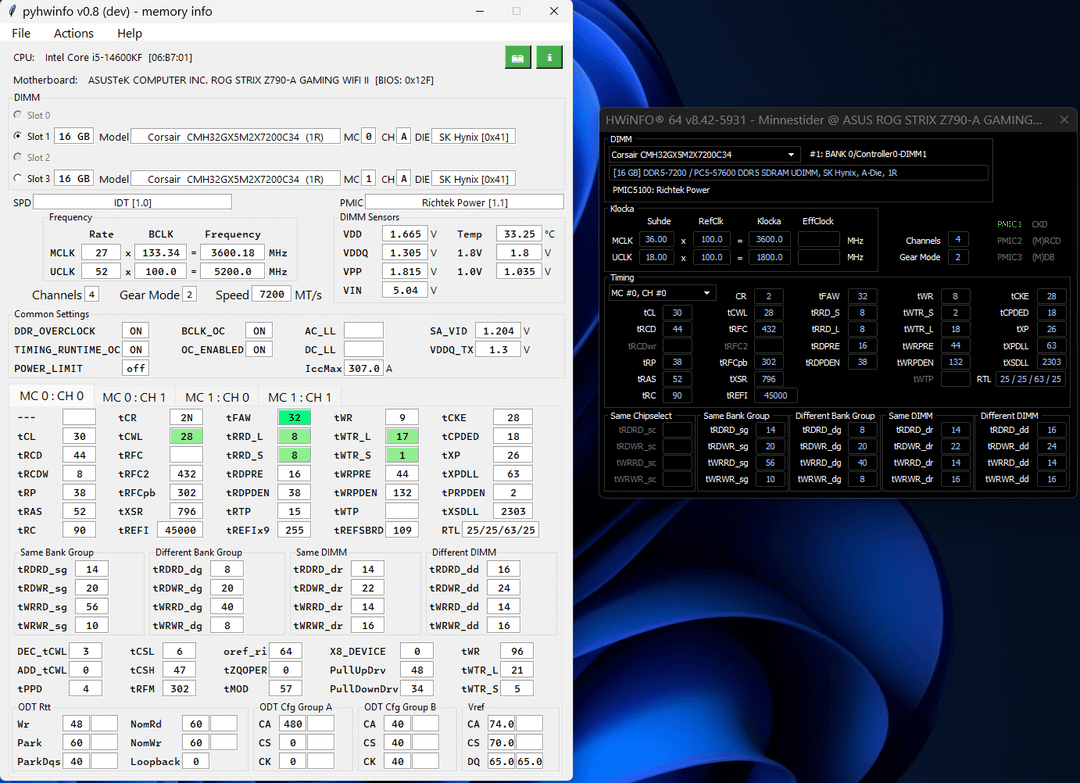
Task: Open the Actions menu
Action: [x=74, y=34]
